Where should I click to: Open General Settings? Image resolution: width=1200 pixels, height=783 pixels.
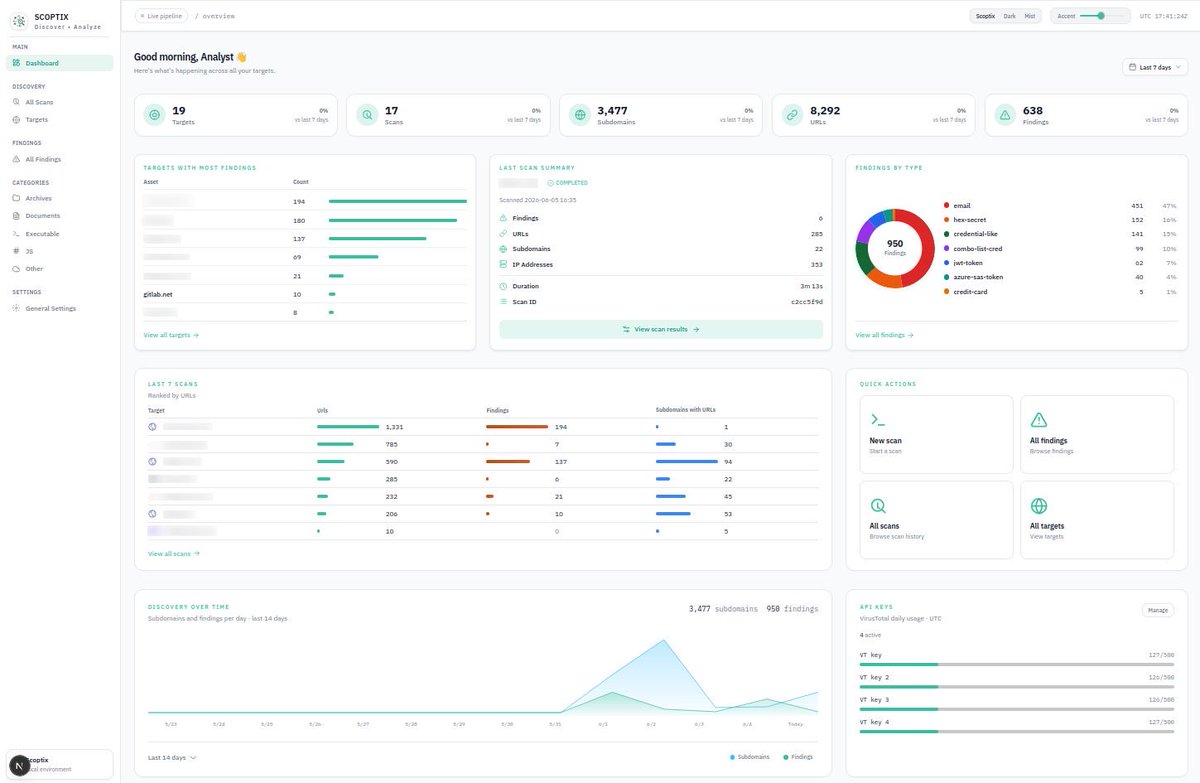point(60,308)
